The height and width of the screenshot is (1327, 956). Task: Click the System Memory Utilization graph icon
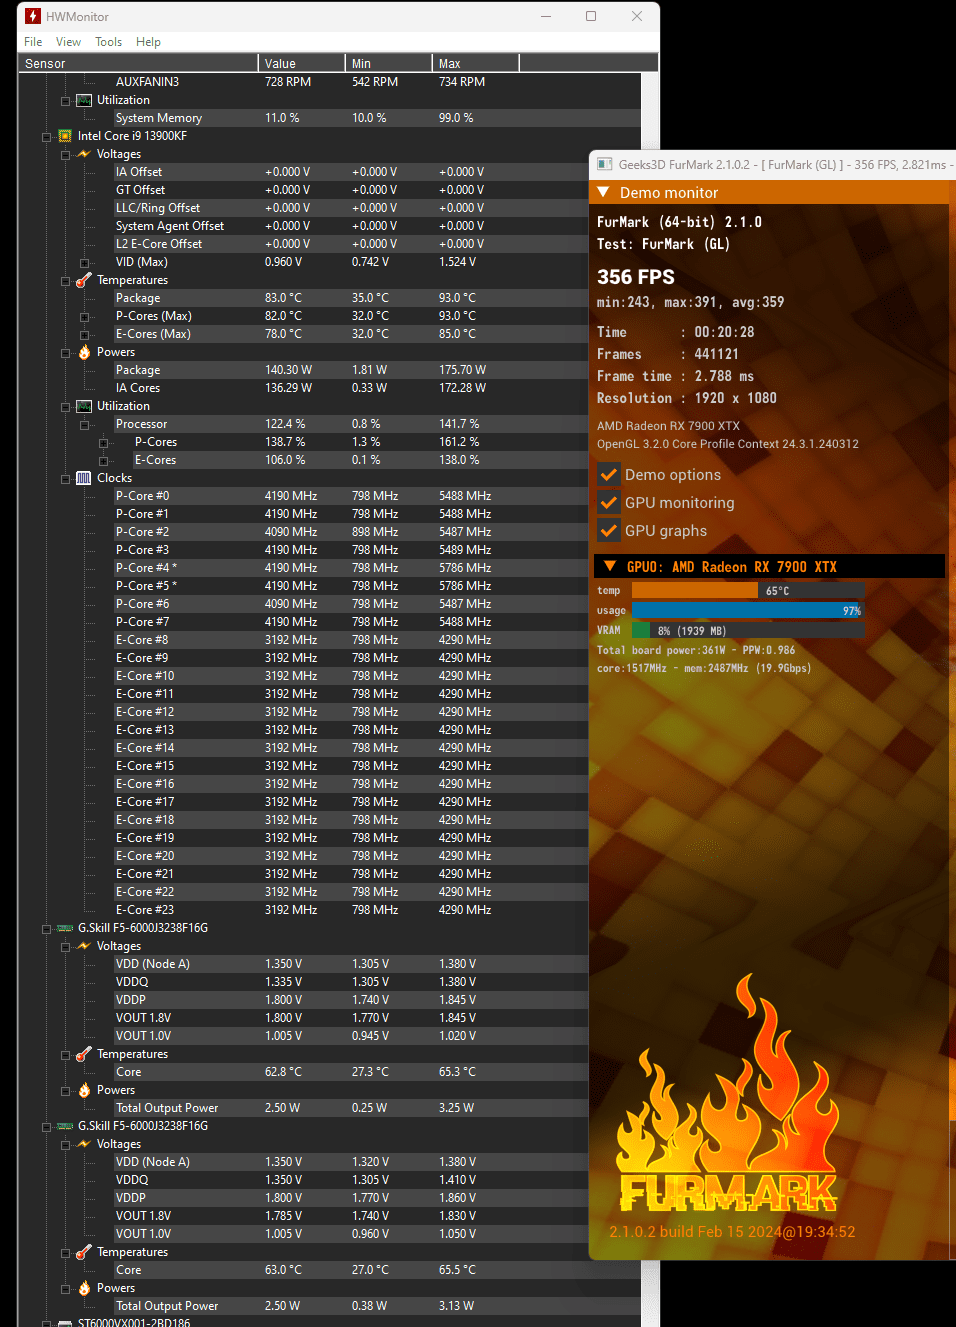tap(84, 100)
